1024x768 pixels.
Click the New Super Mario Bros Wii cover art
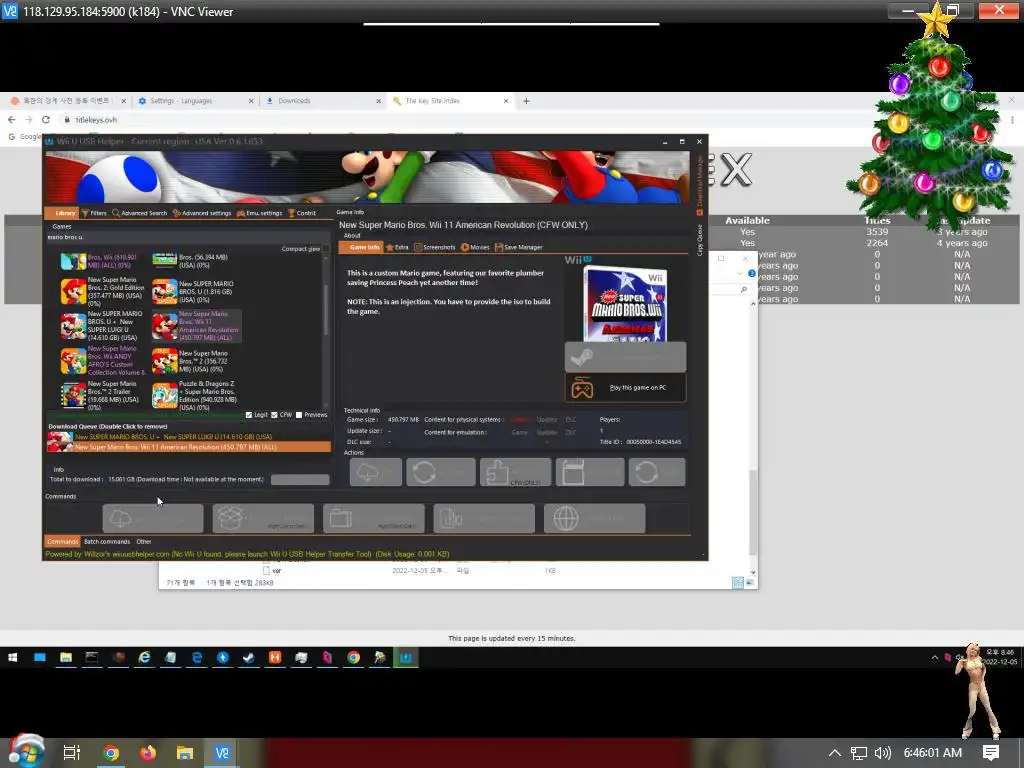point(625,304)
